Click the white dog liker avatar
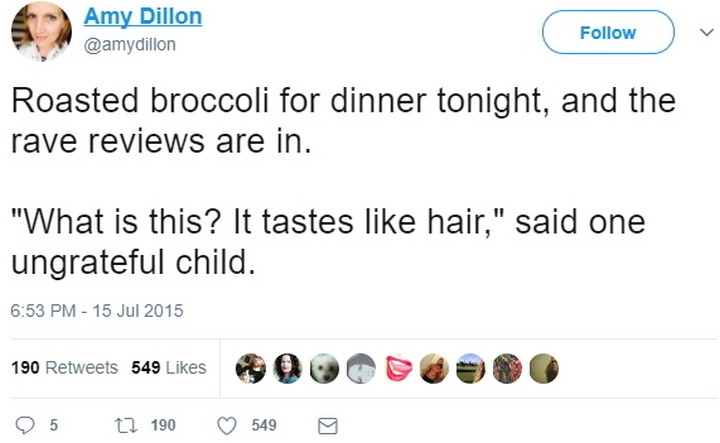 point(323,368)
